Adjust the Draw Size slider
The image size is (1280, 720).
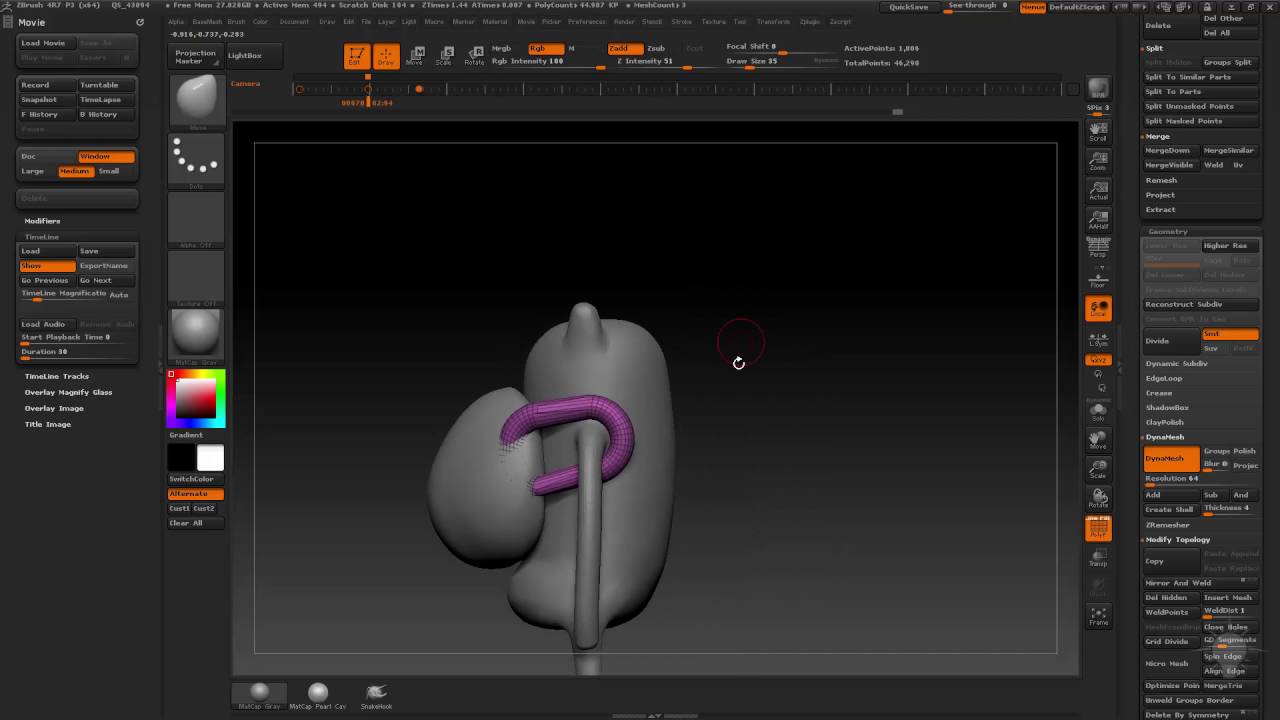(782, 62)
